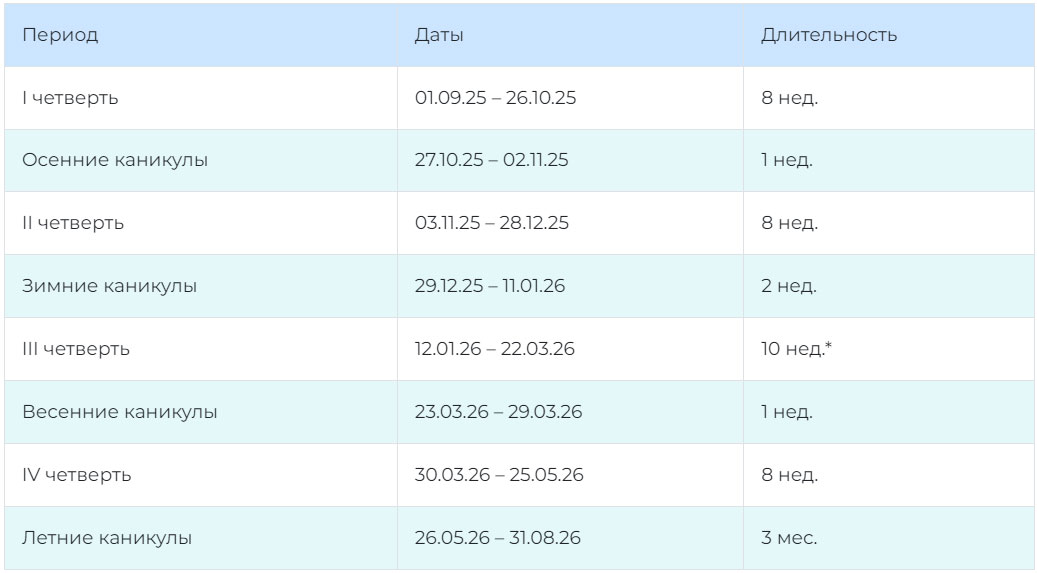Click the 10 нед.* duration cell
1037x573 pixels.
point(796,349)
